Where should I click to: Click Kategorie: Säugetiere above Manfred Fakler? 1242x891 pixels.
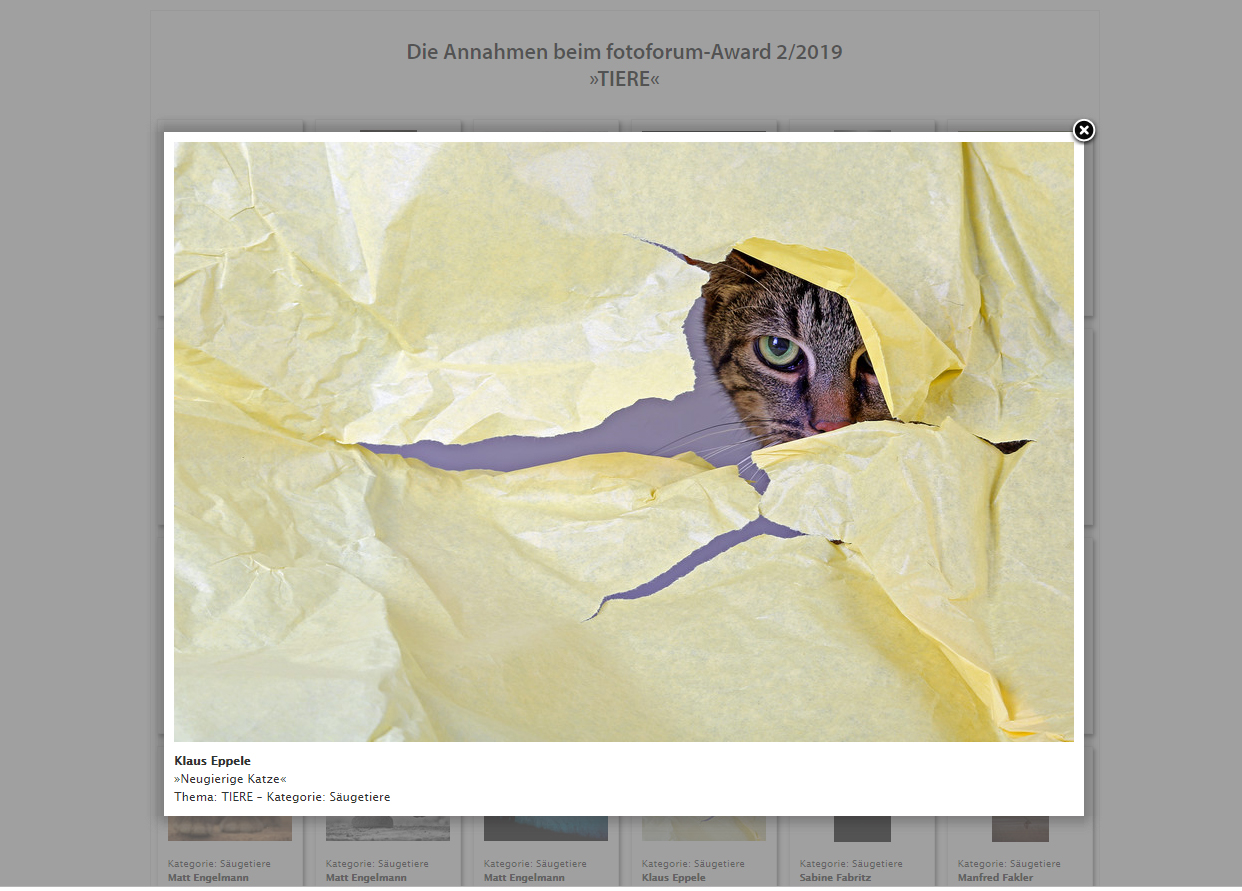click(1009, 863)
